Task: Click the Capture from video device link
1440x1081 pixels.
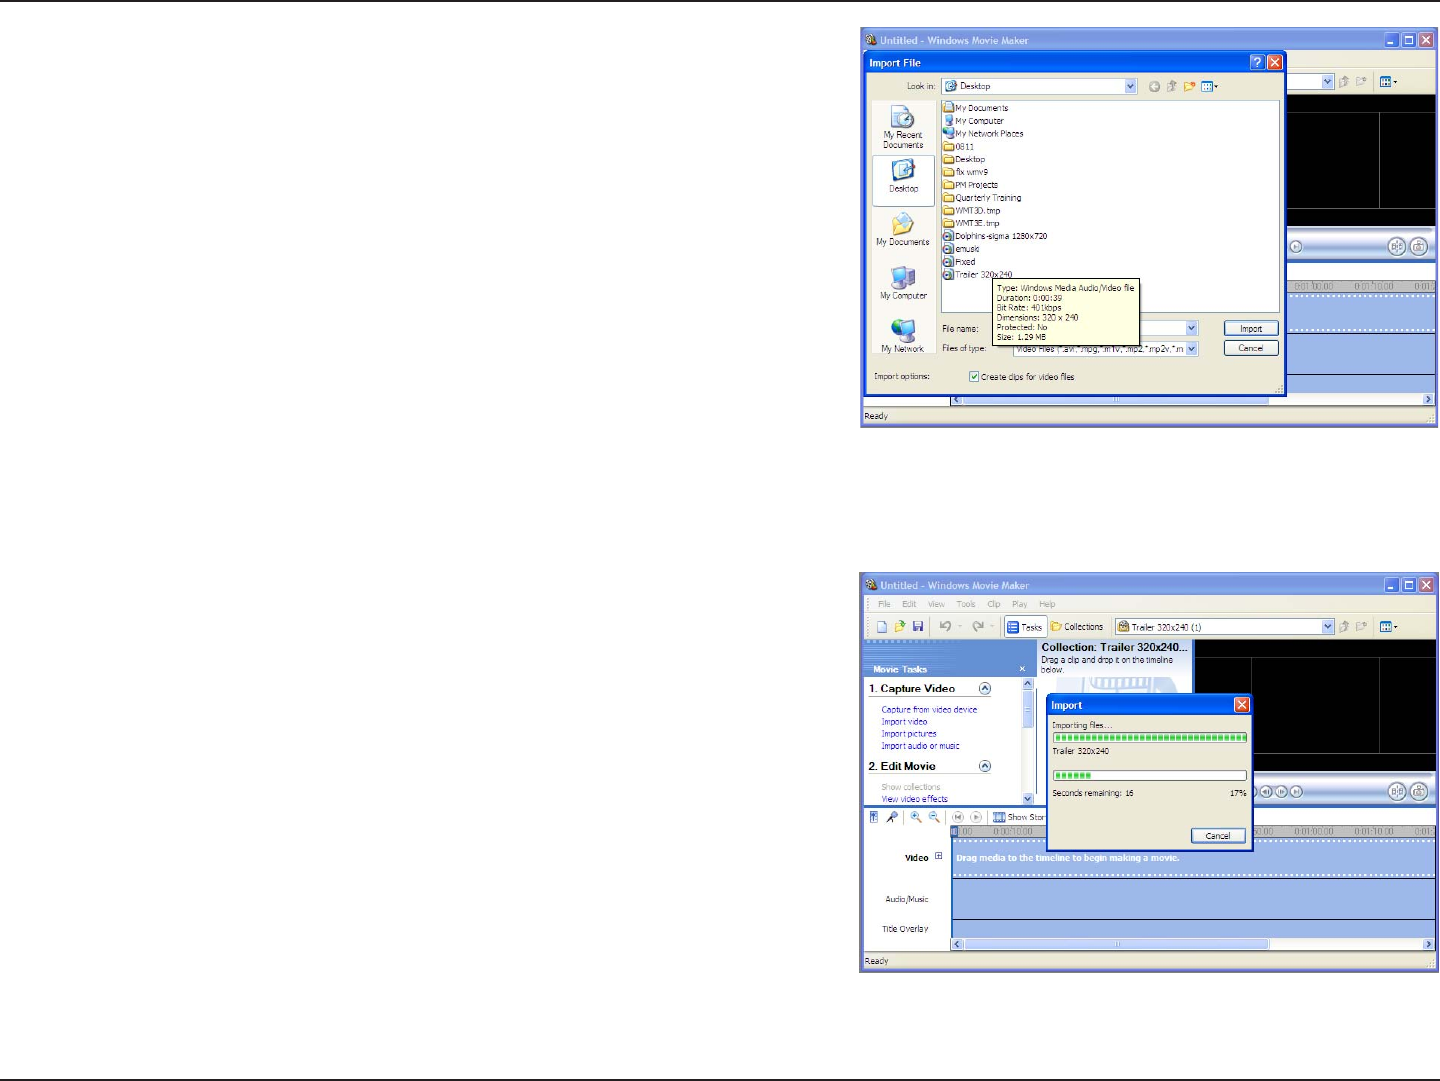Action: 929,710
